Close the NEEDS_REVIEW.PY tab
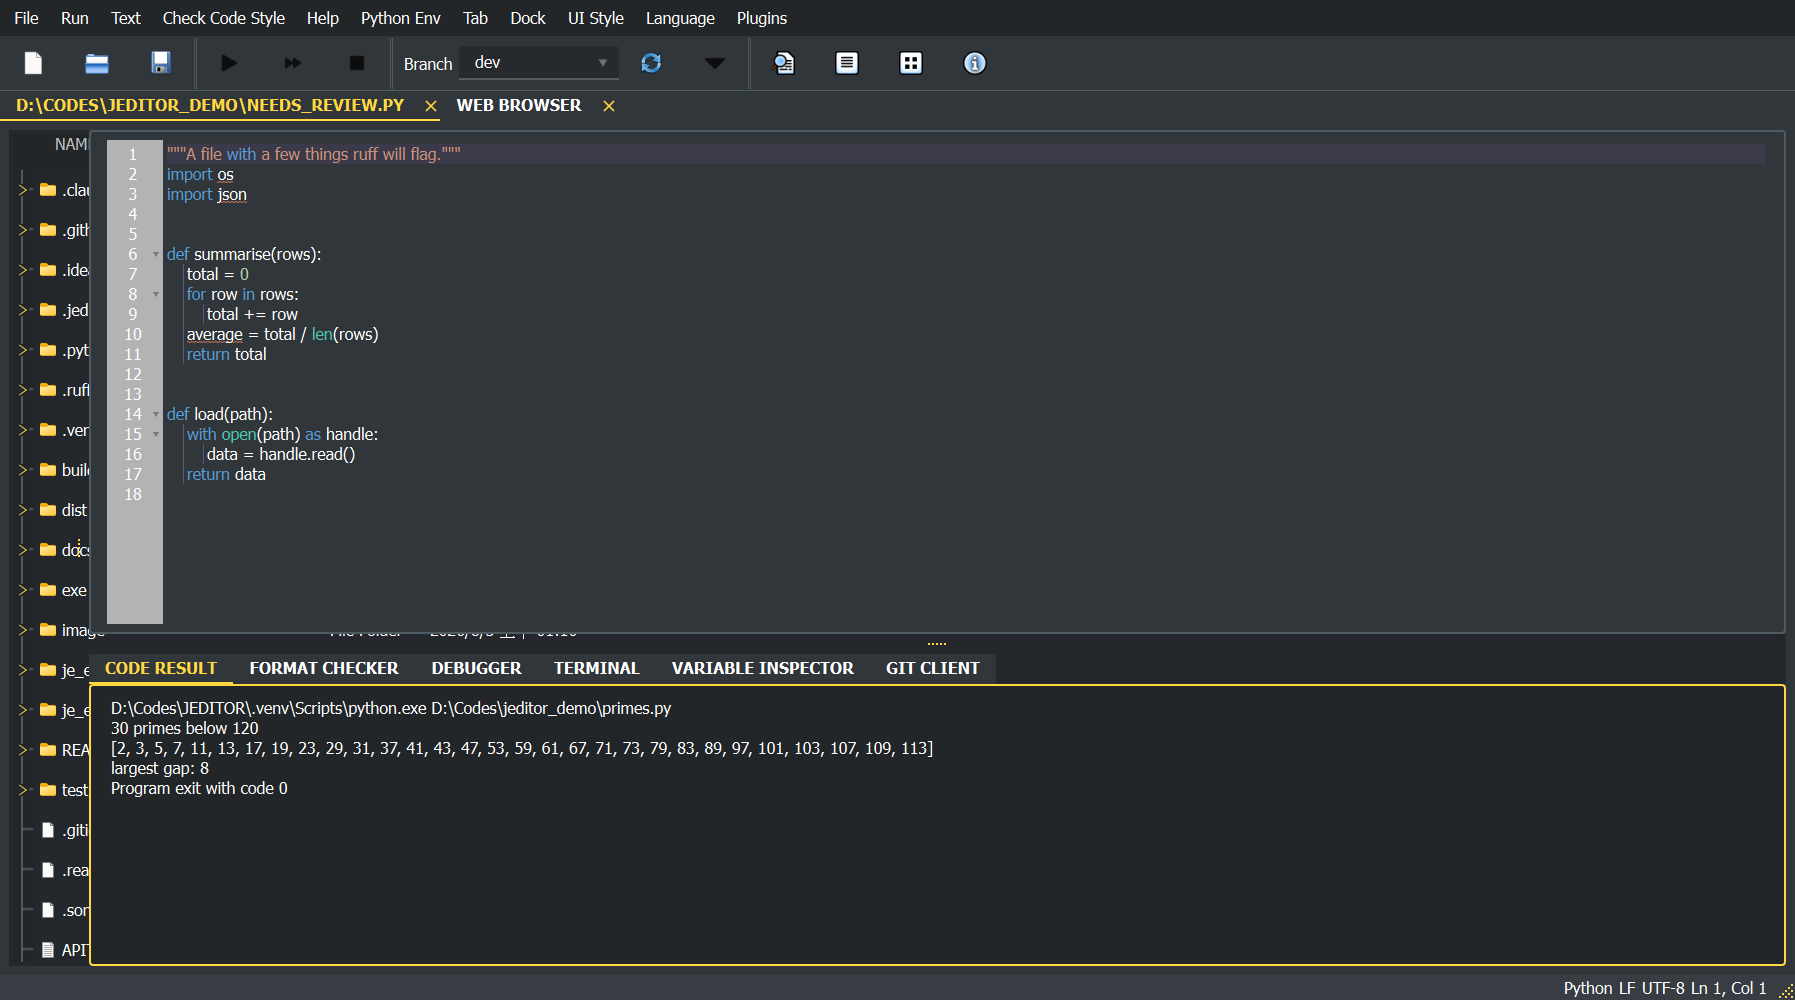The height and width of the screenshot is (1000, 1795). pos(431,106)
